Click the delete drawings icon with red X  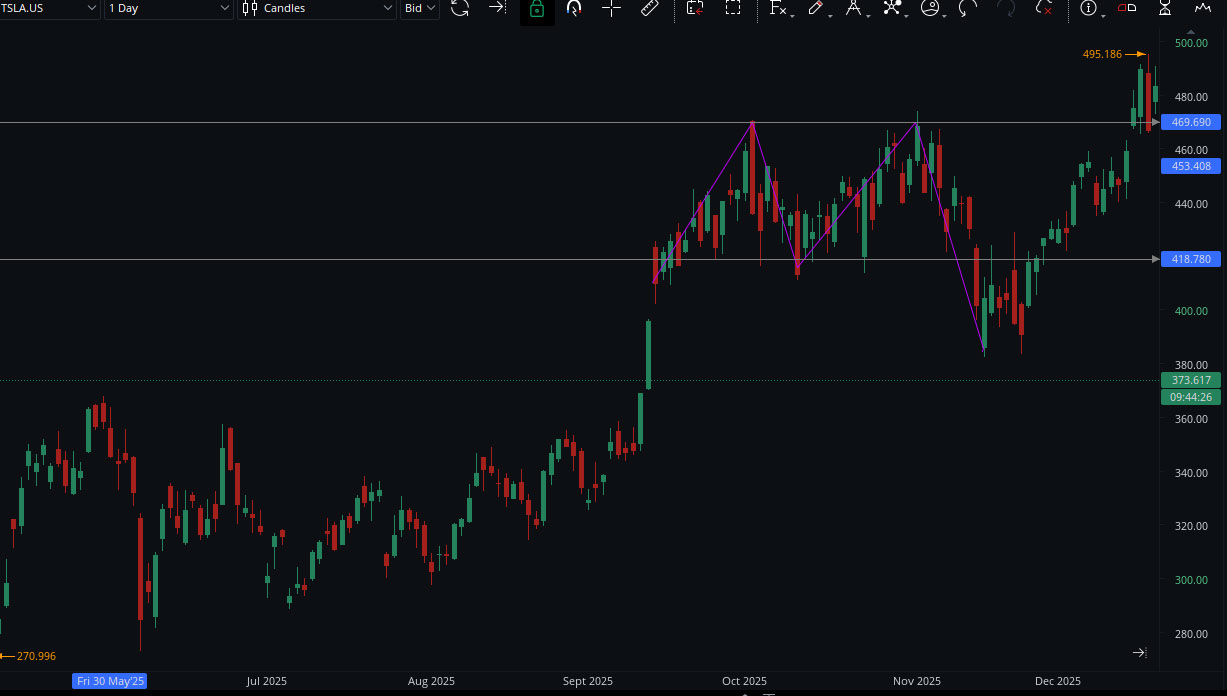1044,9
